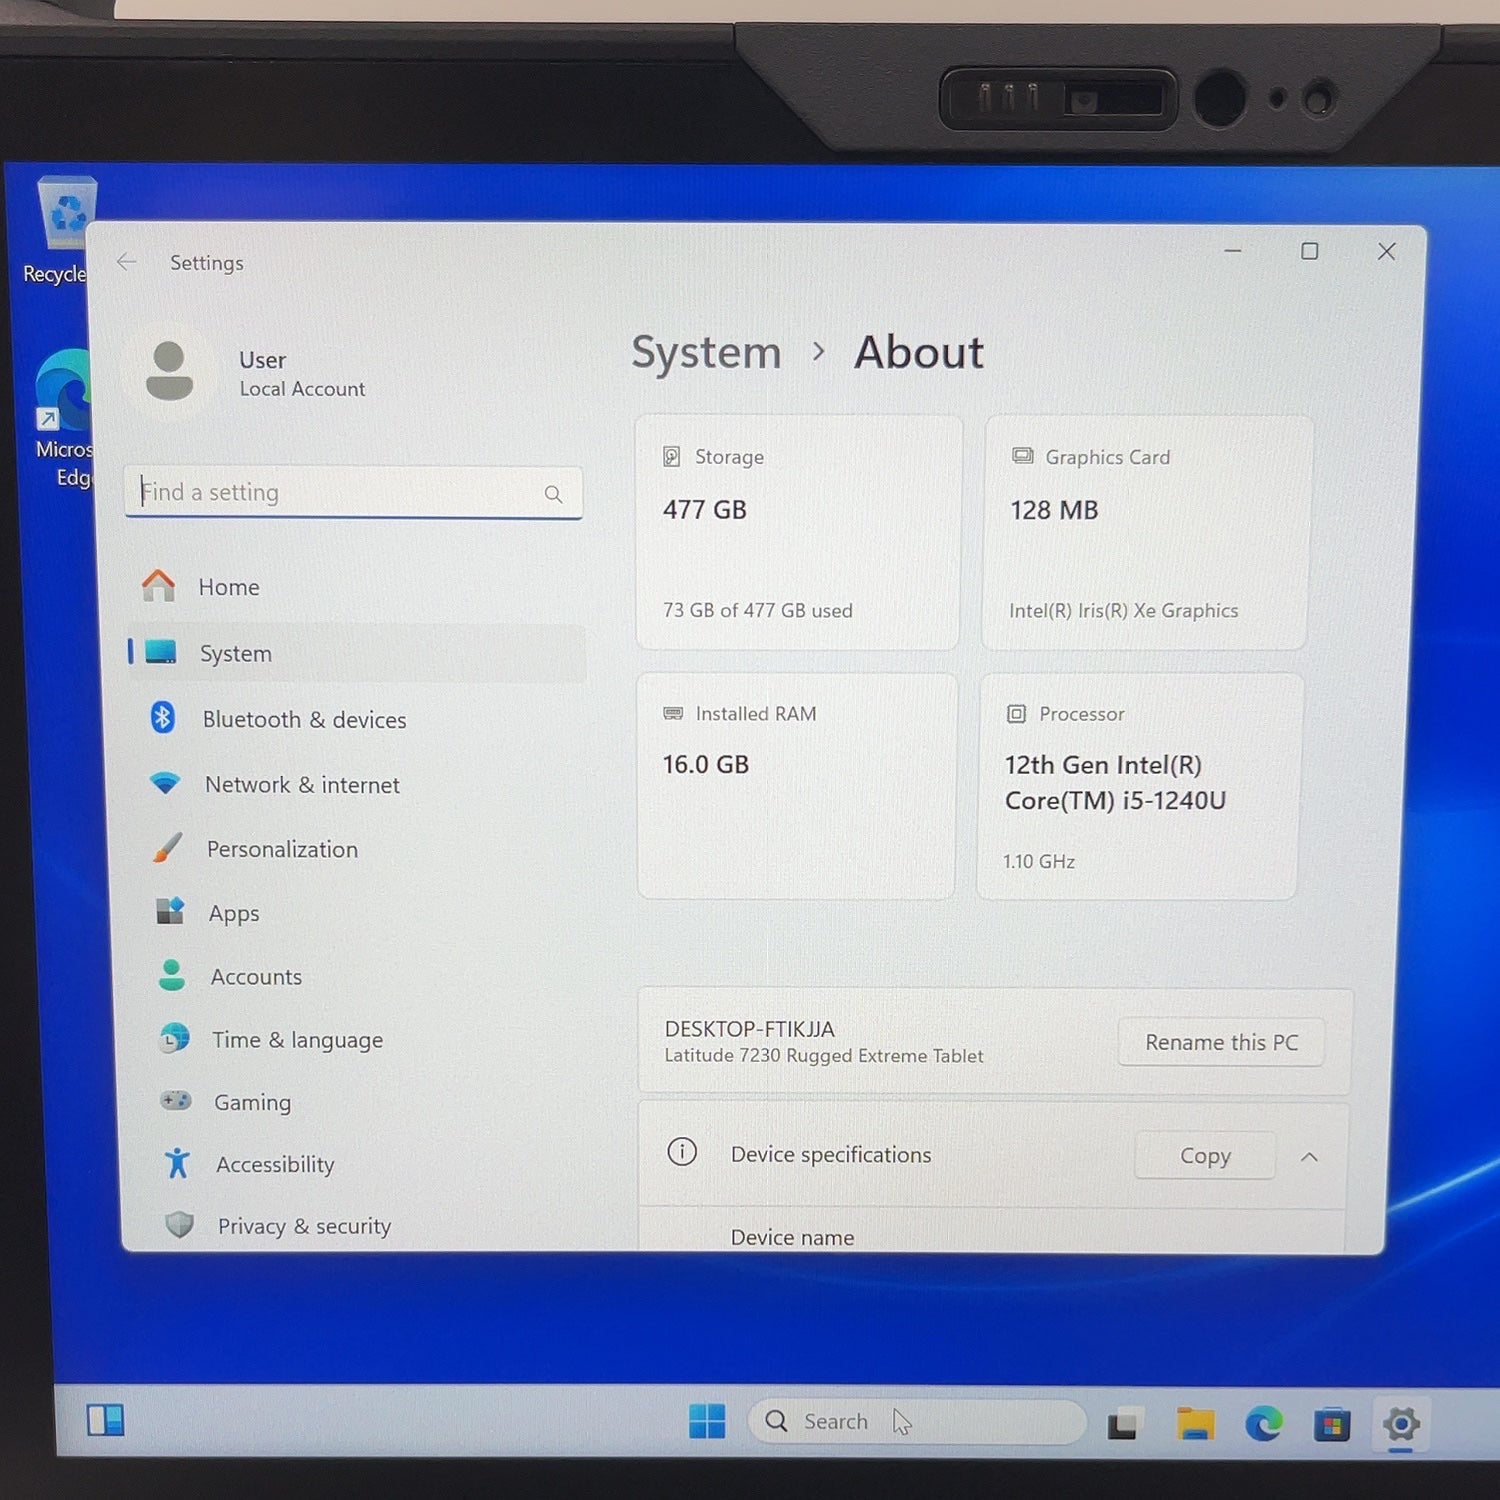Click the User Local Account name
1500x1500 pixels.
point(302,373)
